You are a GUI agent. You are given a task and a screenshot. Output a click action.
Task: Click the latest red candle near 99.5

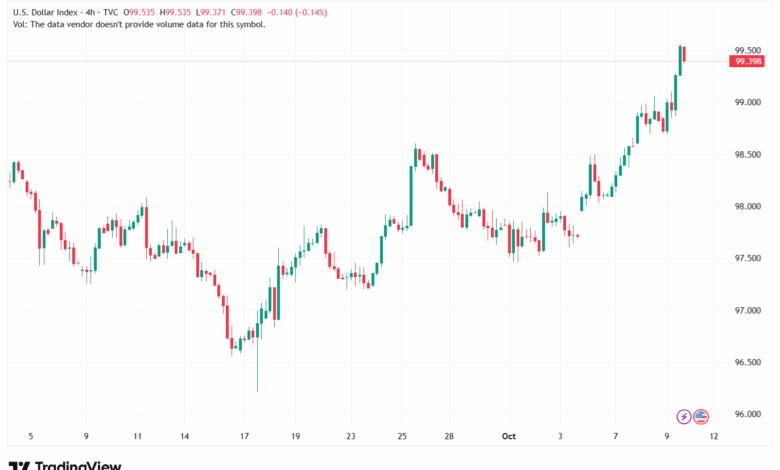click(684, 54)
